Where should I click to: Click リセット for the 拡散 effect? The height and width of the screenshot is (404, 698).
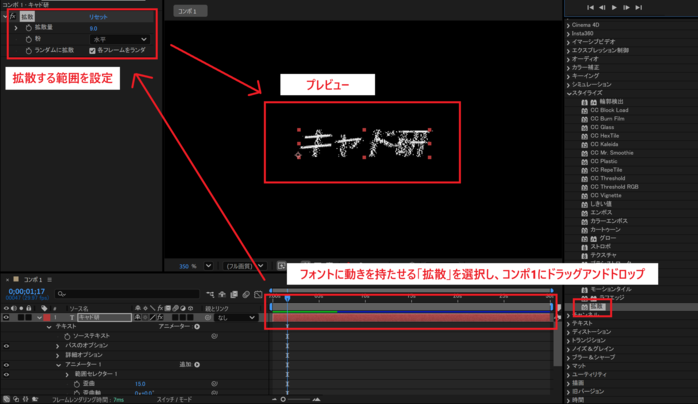tap(98, 16)
